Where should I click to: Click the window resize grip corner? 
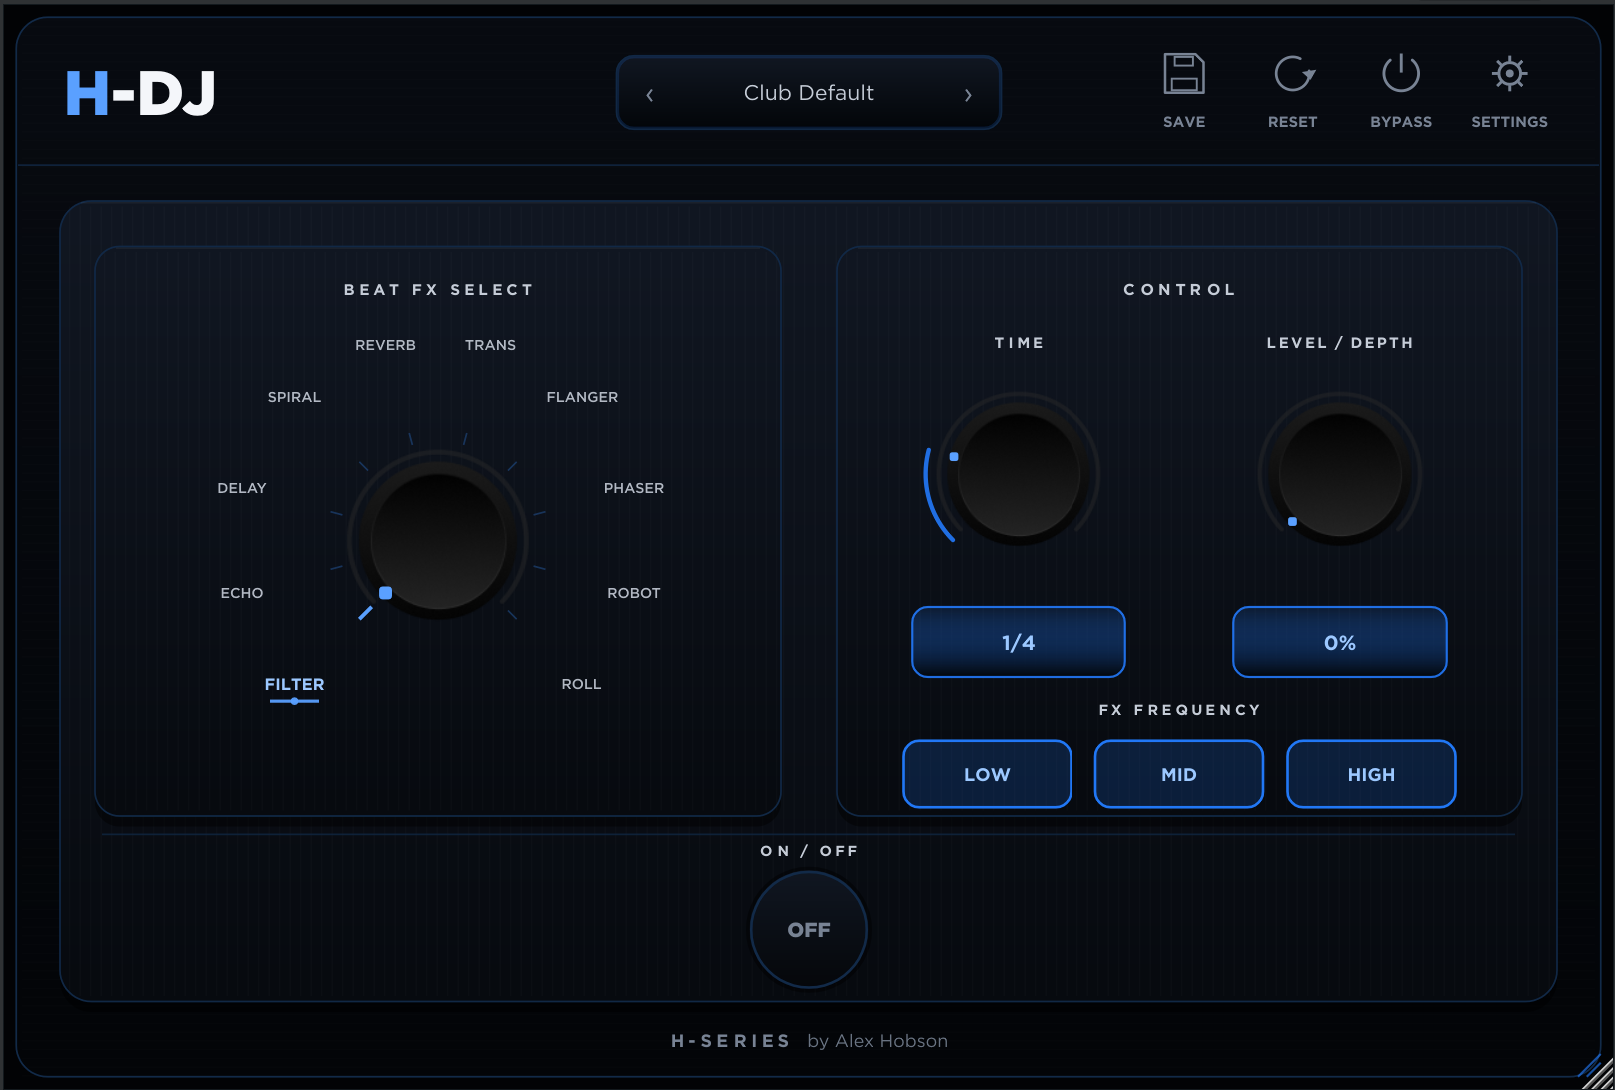[x=1596, y=1071]
